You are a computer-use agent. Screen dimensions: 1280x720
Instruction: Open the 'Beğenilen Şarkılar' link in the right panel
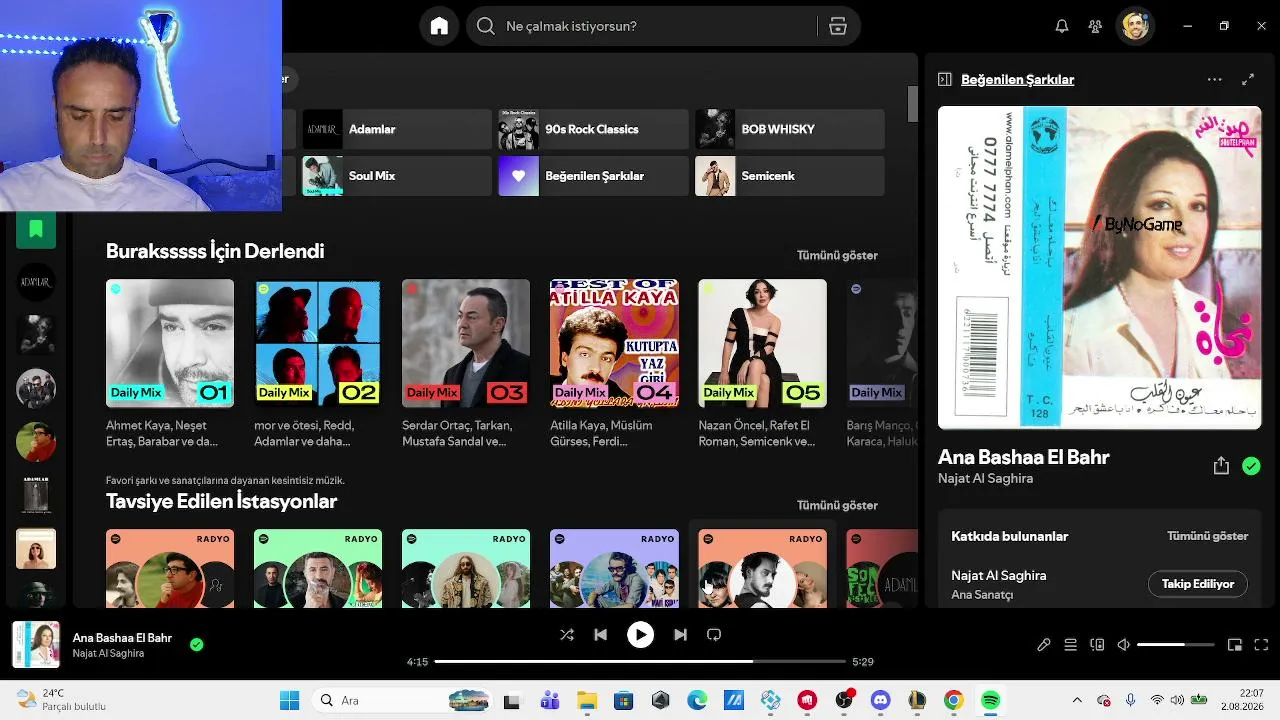(x=1018, y=79)
